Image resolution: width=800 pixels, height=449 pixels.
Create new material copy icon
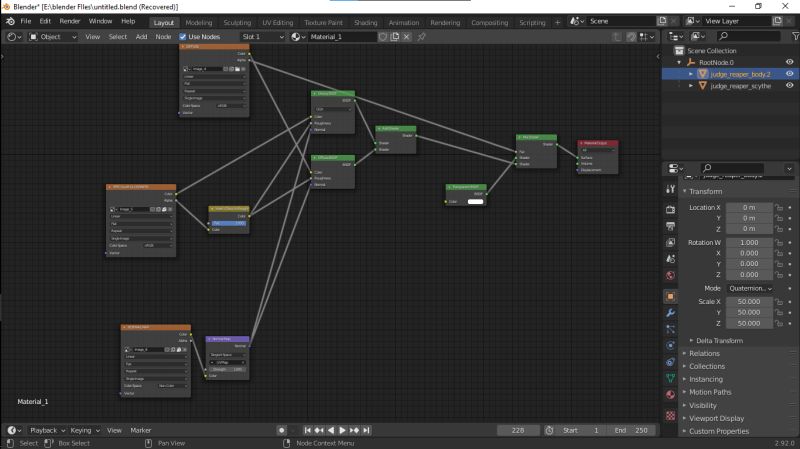coord(395,37)
